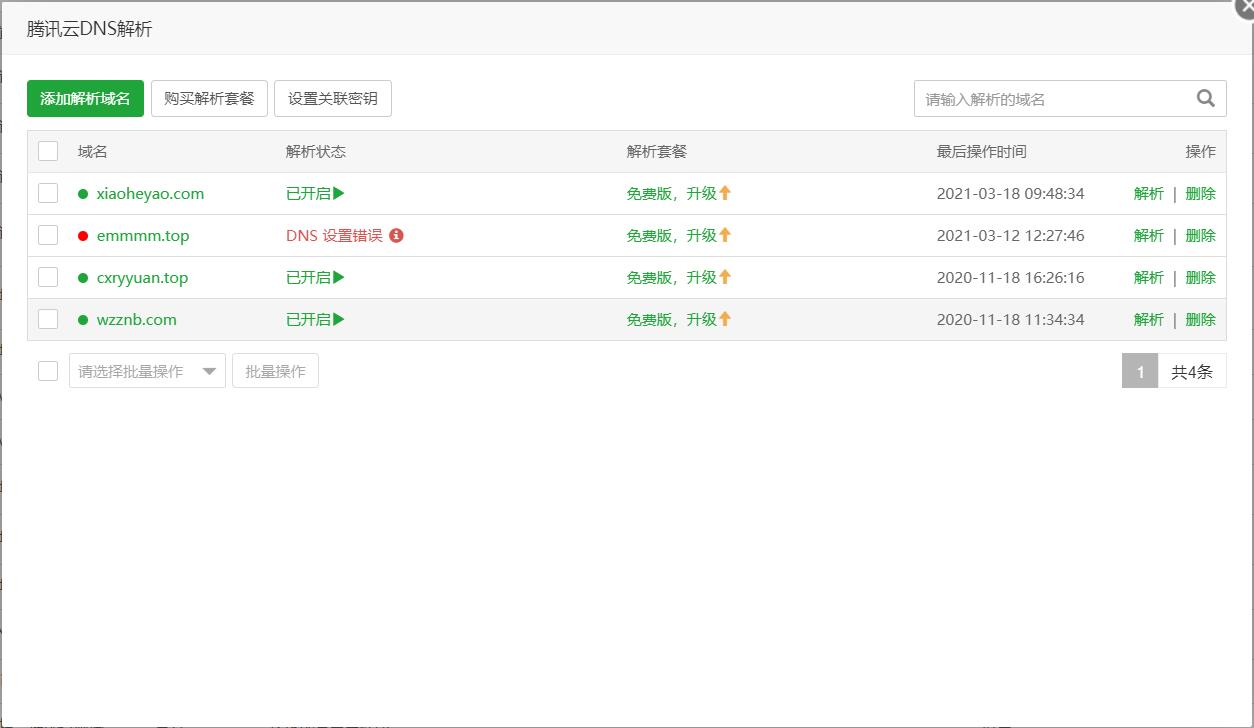Image resolution: width=1254 pixels, height=728 pixels.
Task: Click the play triangle beside xiaoheyao.com status
Action: click(x=339, y=193)
